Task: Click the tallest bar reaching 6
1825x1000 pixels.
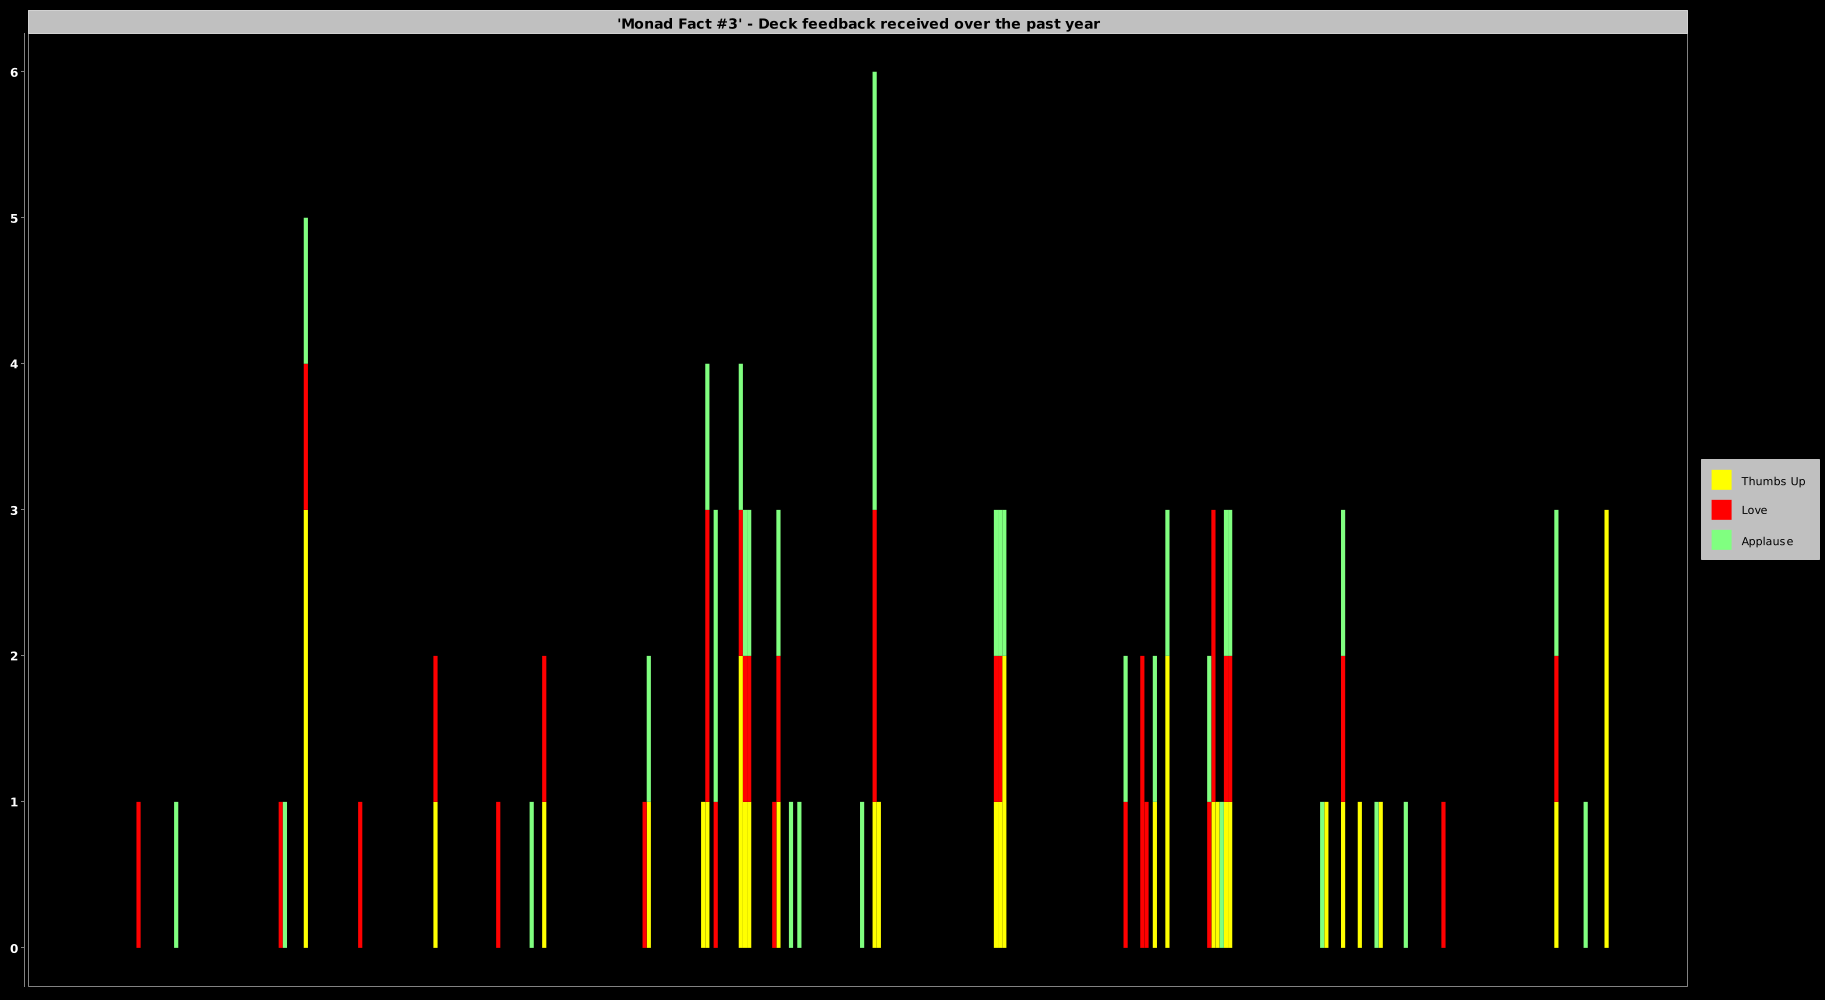Action: (874, 510)
